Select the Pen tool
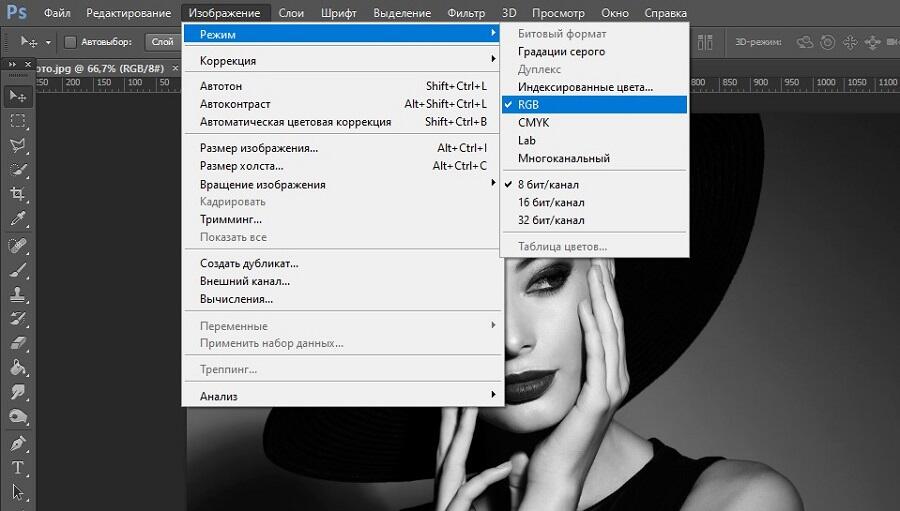The image size is (900, 511). [18, 443]
